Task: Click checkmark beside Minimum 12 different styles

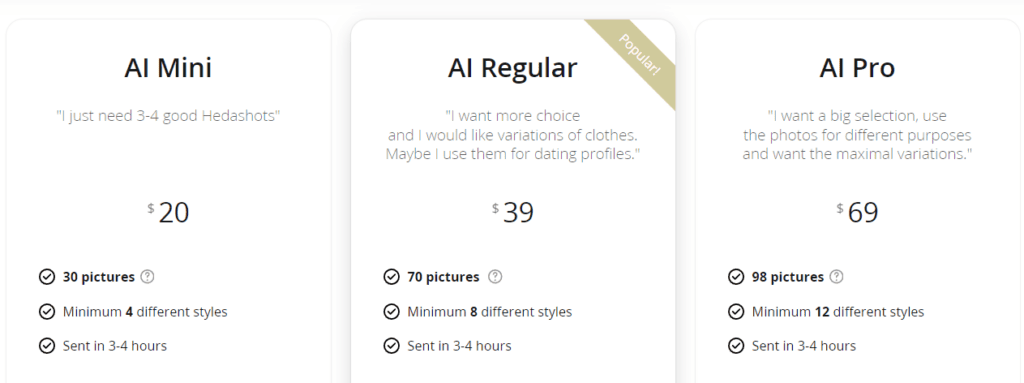Action: [x=736, y=312]
